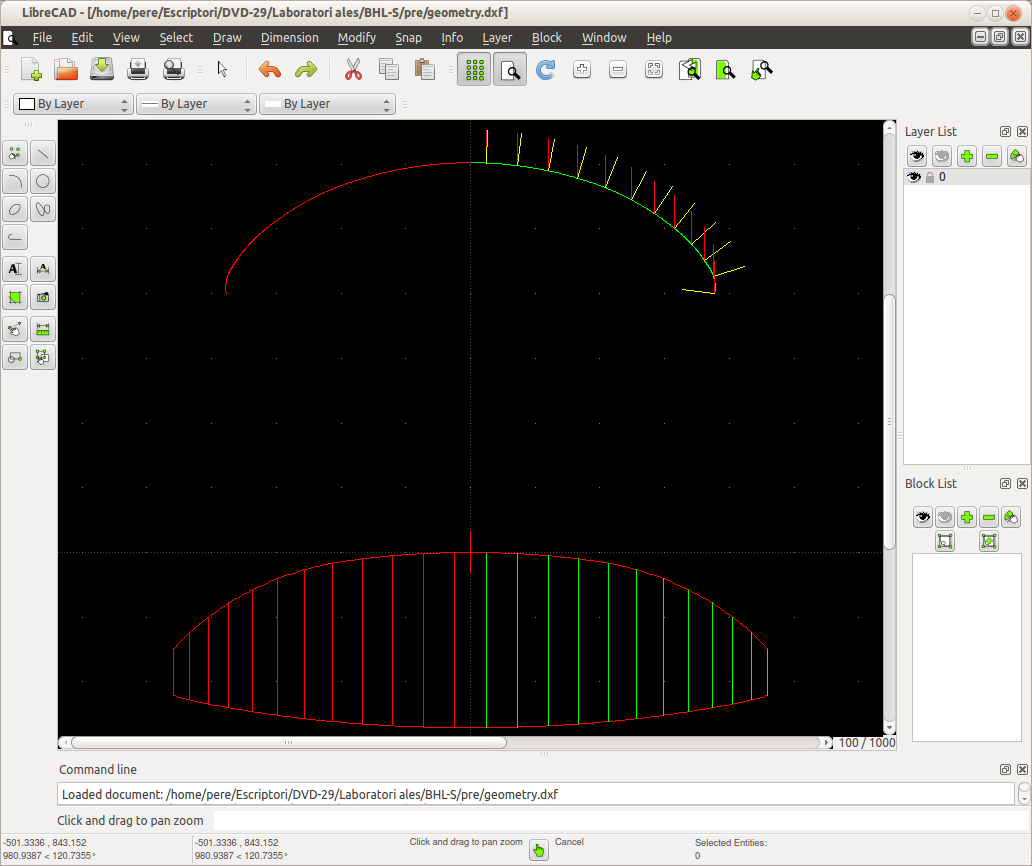Image resolution: width=1032 pixels, height=866 pixels.
Task: Open the Polylines tool in the left toolbox
Action: (15, 237)
